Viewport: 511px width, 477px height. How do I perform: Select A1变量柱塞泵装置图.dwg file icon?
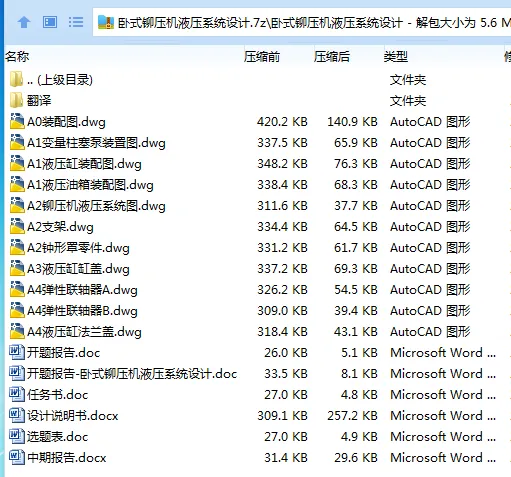pos(17,142)
